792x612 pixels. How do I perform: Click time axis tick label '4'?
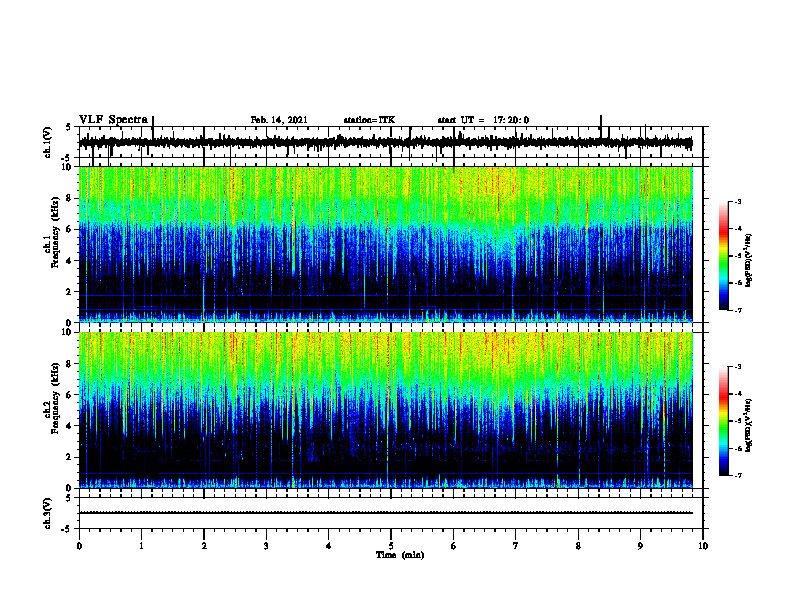click(329, 546)
